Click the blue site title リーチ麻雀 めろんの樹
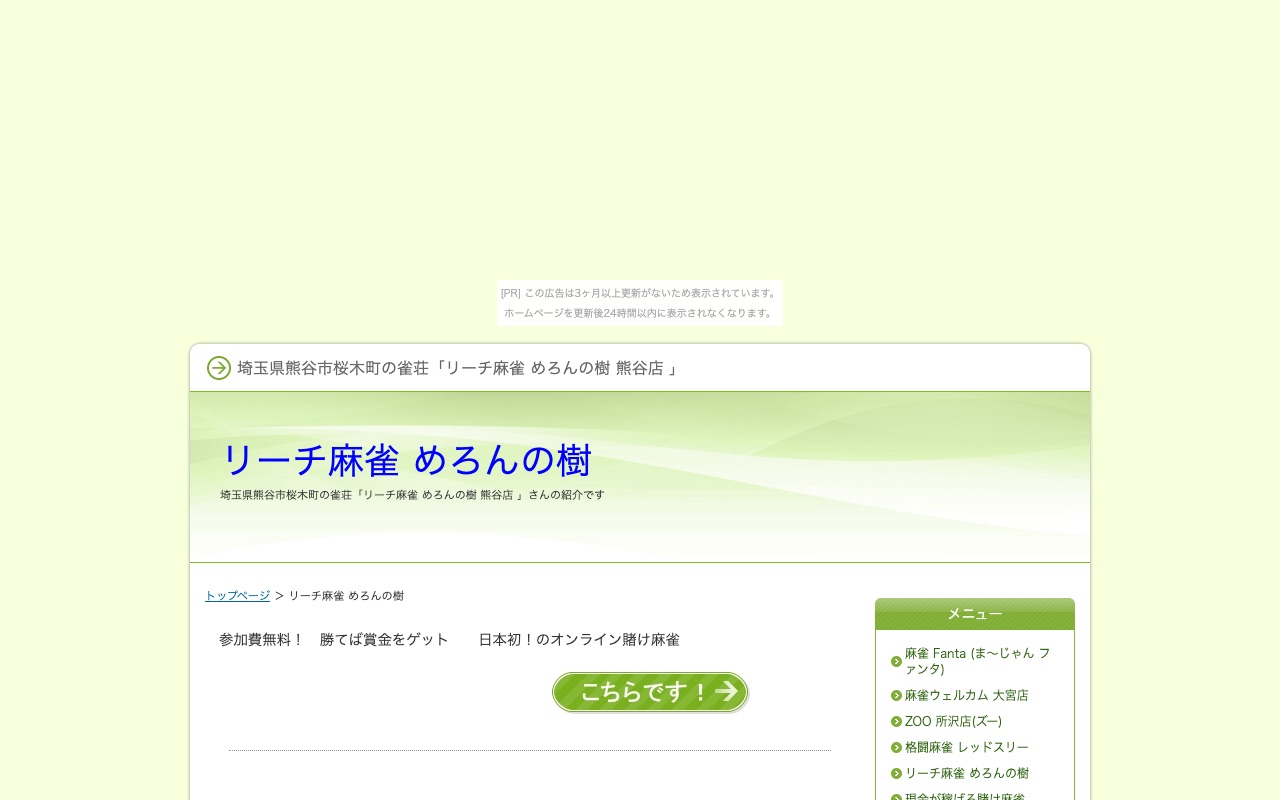 406,459
